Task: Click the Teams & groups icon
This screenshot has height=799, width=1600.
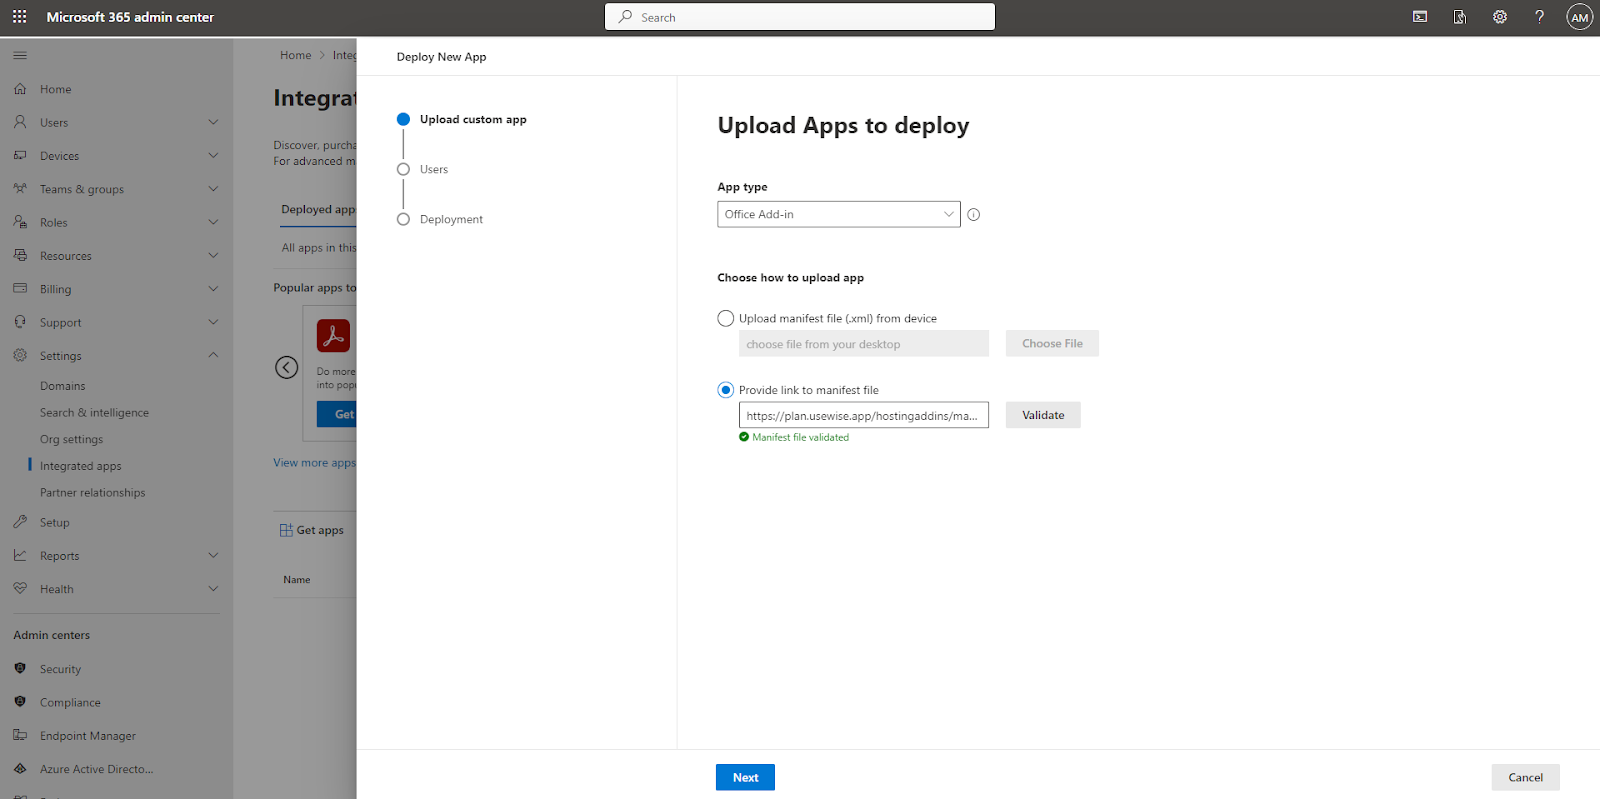Action: point(20,189)
